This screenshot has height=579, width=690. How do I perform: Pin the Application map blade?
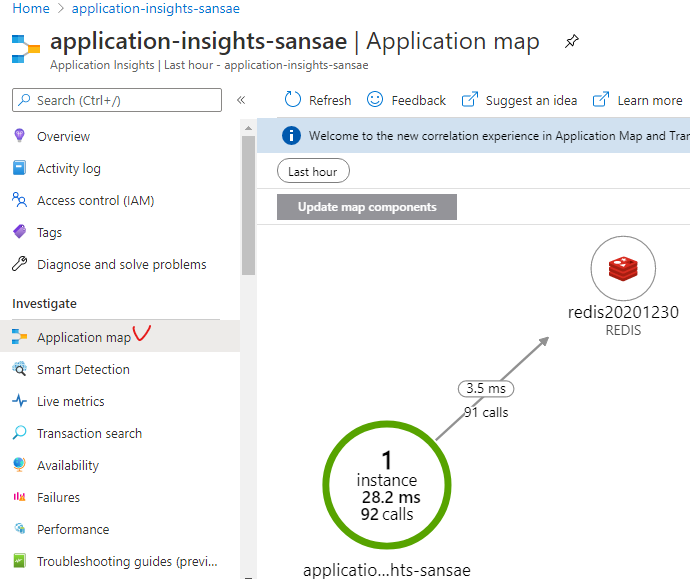(x=572, y=42)
